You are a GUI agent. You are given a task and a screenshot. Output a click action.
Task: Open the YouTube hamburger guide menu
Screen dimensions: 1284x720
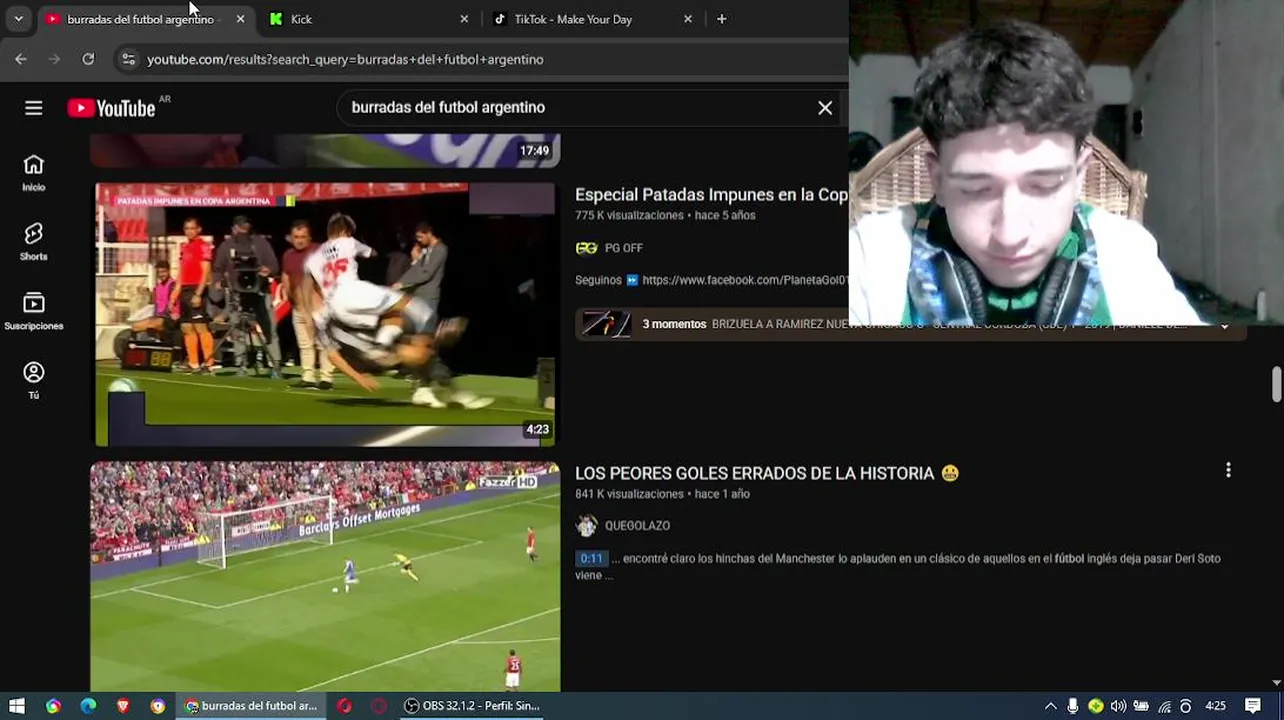click(x=34, y=108)
